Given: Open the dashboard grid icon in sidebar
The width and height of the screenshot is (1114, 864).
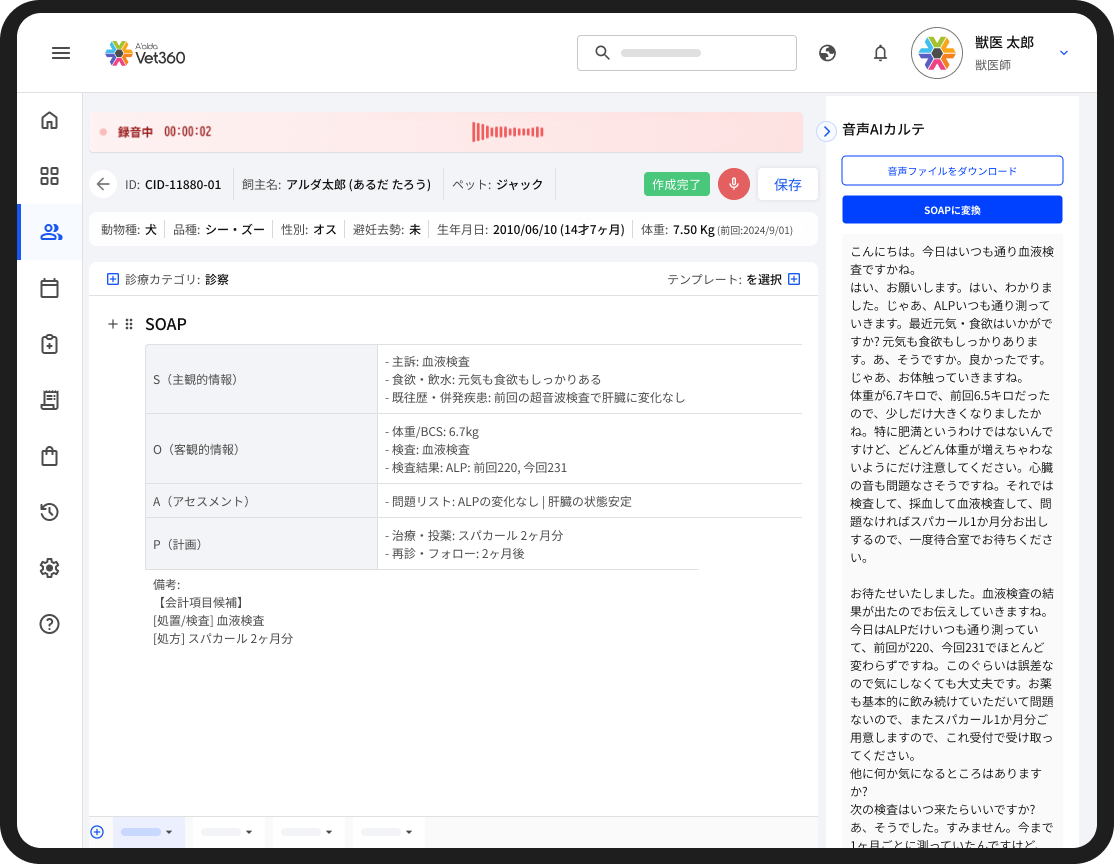Looking at the screenshot, I should point(49,176).
